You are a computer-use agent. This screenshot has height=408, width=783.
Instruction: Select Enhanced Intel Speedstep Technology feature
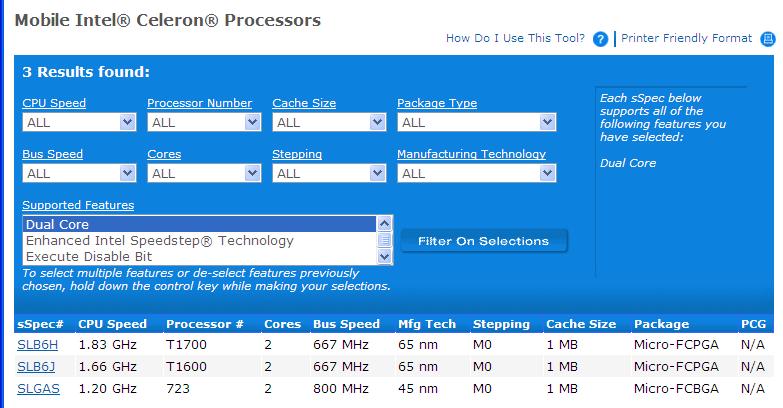200,240
